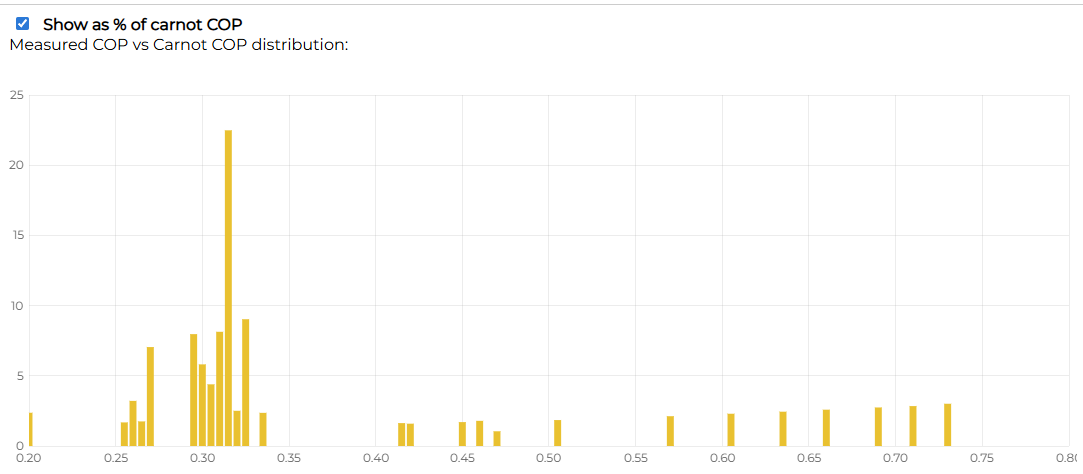Image resolution: width=1083 pixels, height=474 pixels.
Task: Click the histogram bar at 0.71
Action: tap(913, 426)
